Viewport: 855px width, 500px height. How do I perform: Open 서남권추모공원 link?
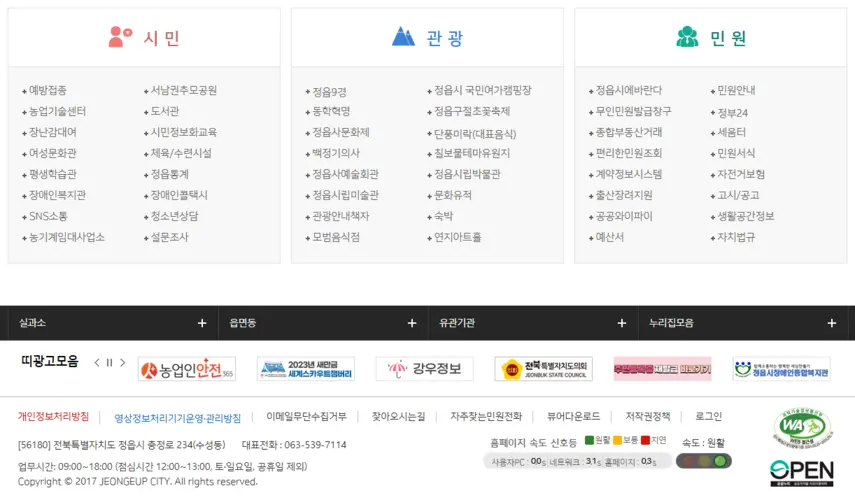[x=184, y=91]
